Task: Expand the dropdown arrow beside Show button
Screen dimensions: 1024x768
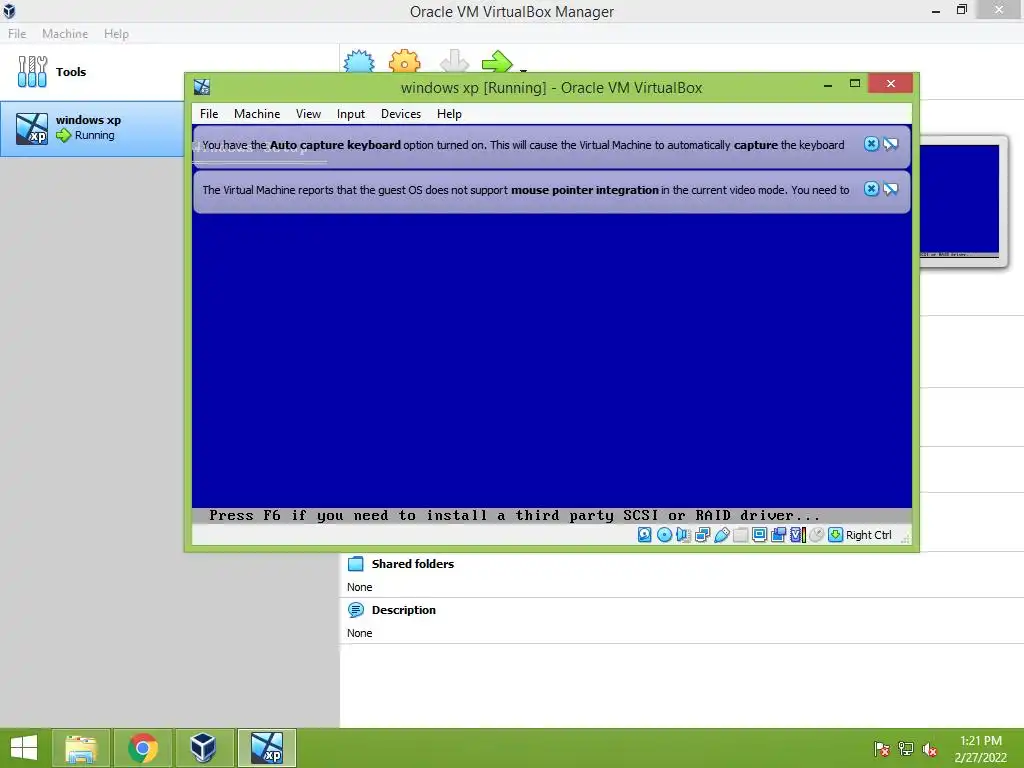Action: [x=523, y=69]
